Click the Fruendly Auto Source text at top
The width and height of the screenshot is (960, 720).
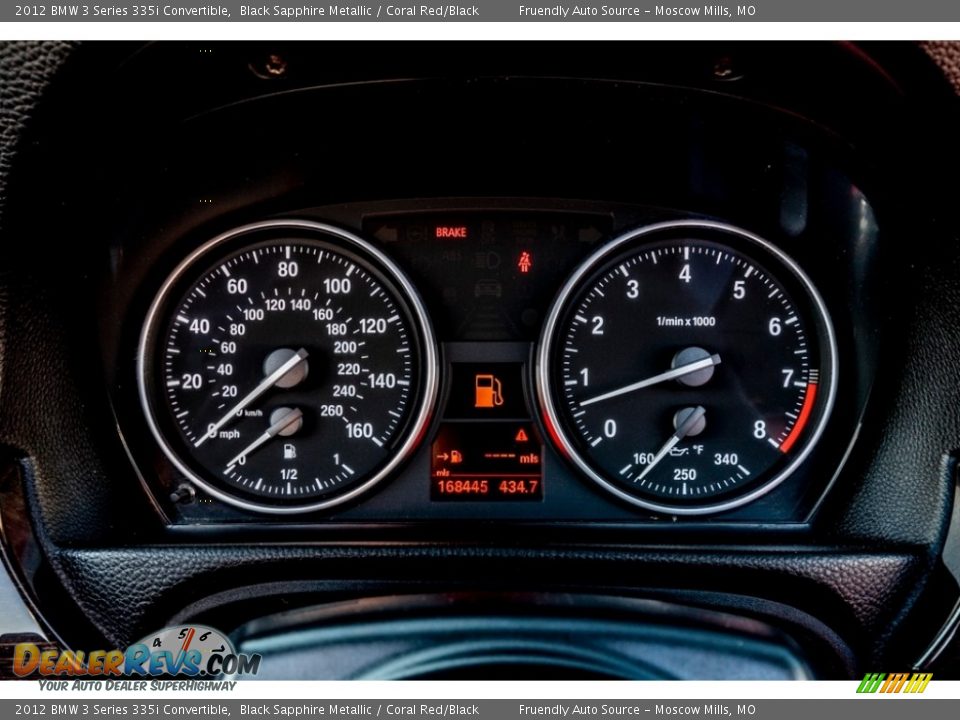click(637, 10)
